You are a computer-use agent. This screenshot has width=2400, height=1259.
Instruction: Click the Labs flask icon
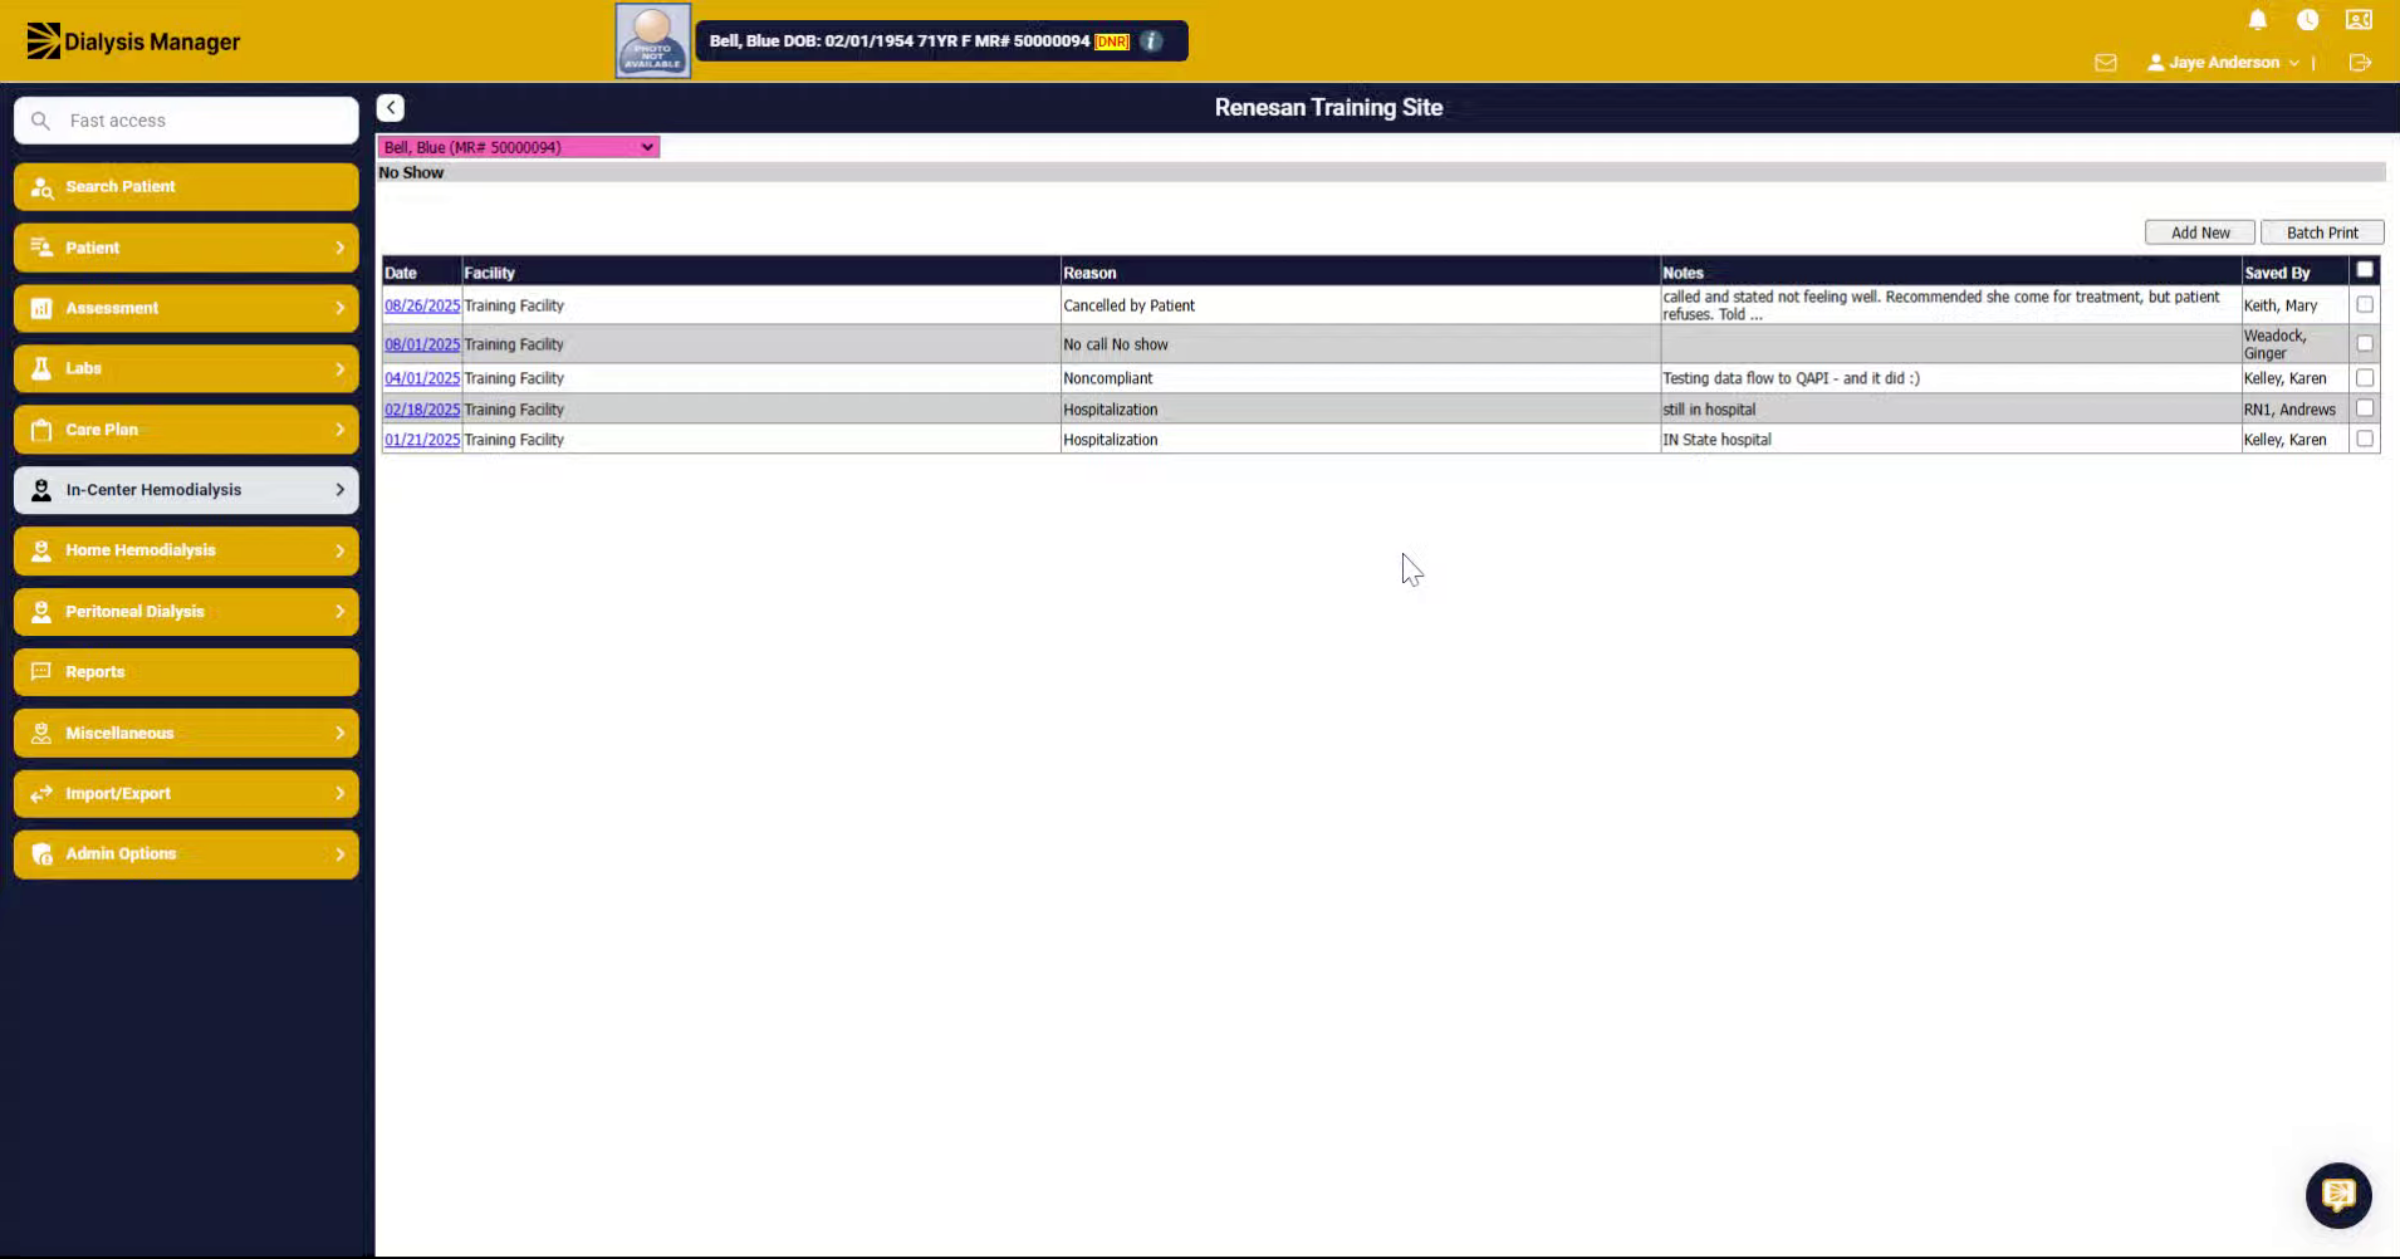[x=41, y=369]
